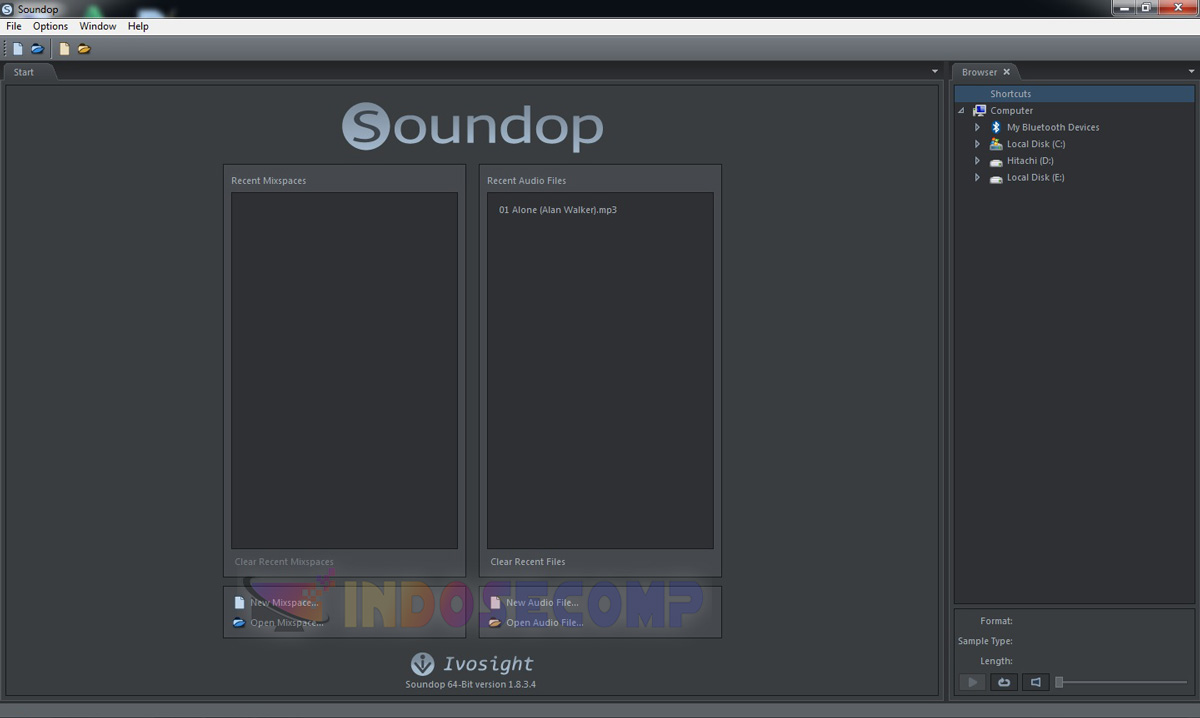Collapse the Computer tree node
This screenshot has height=718, width=1200.
coord(961,110)
